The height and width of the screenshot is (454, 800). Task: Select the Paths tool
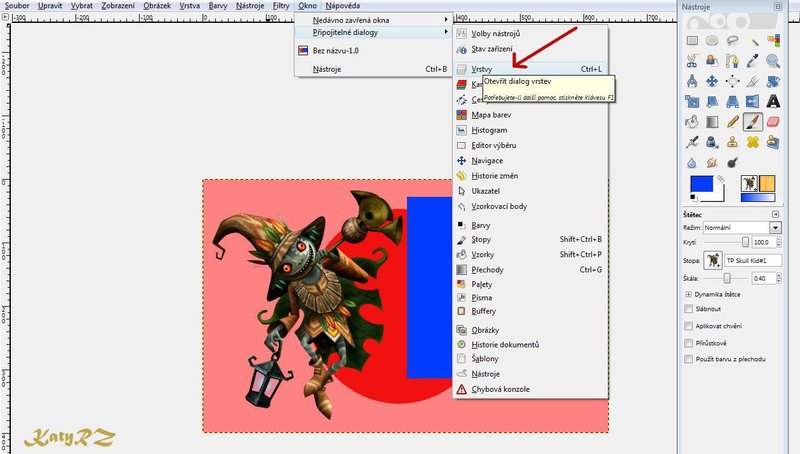click(x=733, y=61)
